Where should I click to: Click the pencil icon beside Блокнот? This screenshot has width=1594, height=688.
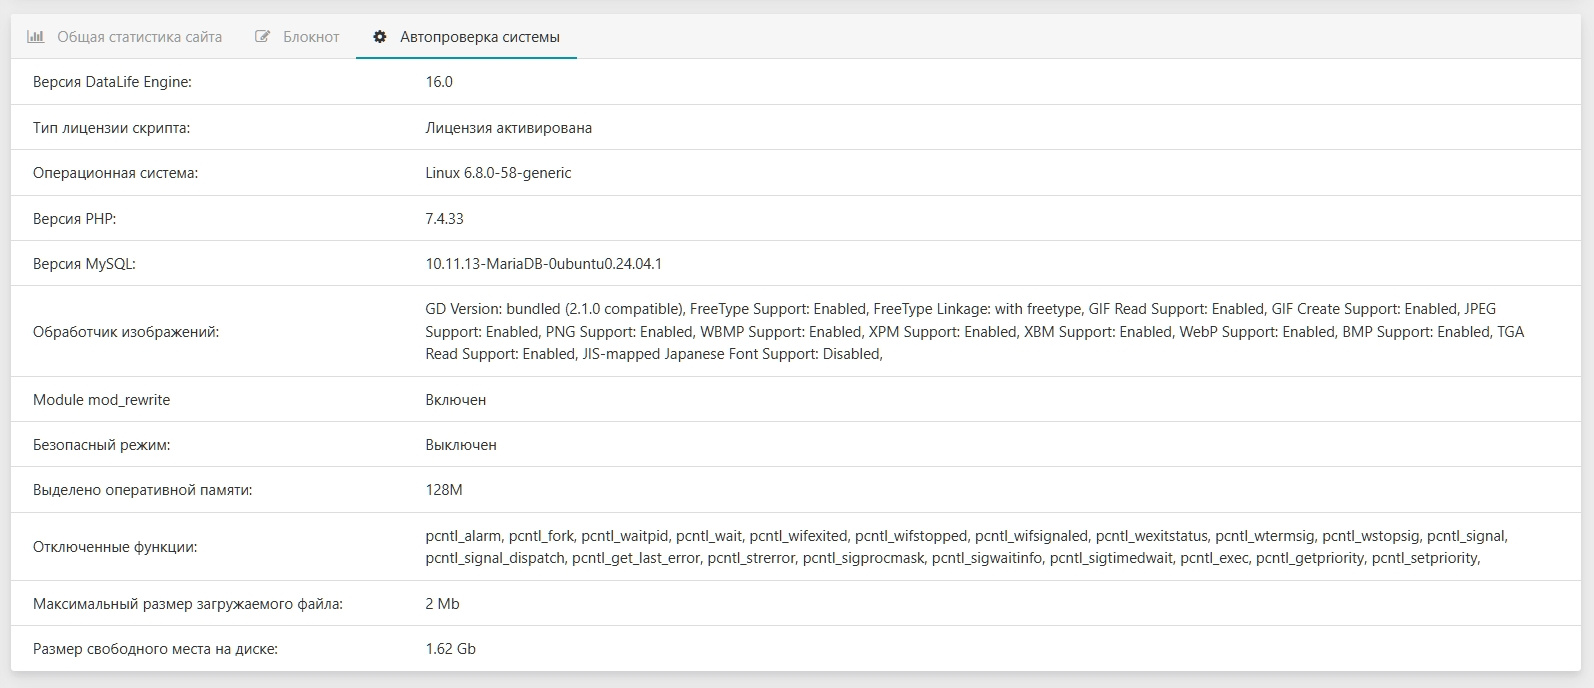(x=263, y=37)
